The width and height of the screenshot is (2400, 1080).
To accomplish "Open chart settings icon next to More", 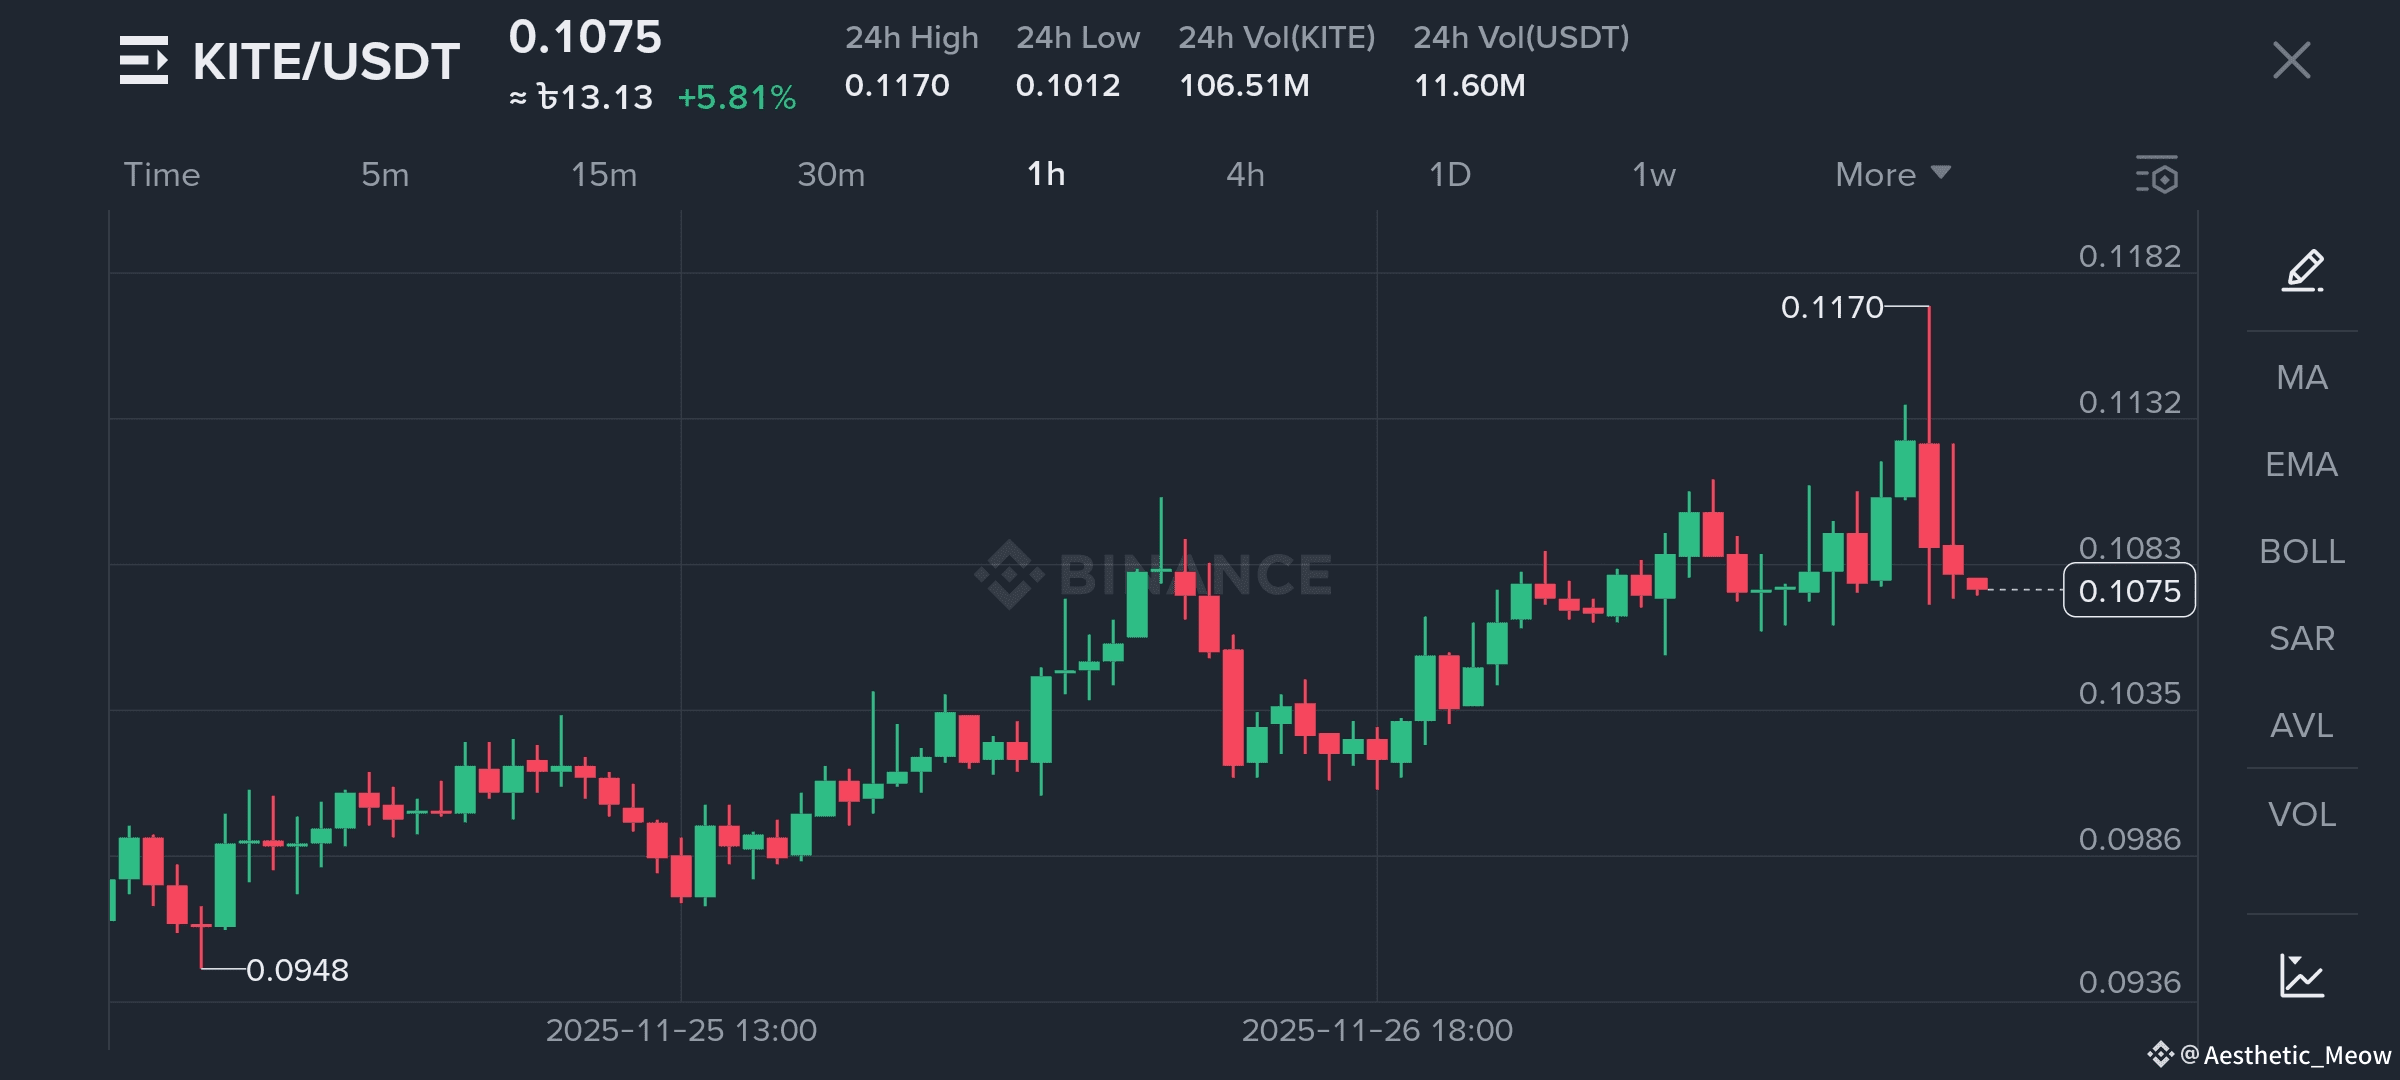I will (2157, 175).
